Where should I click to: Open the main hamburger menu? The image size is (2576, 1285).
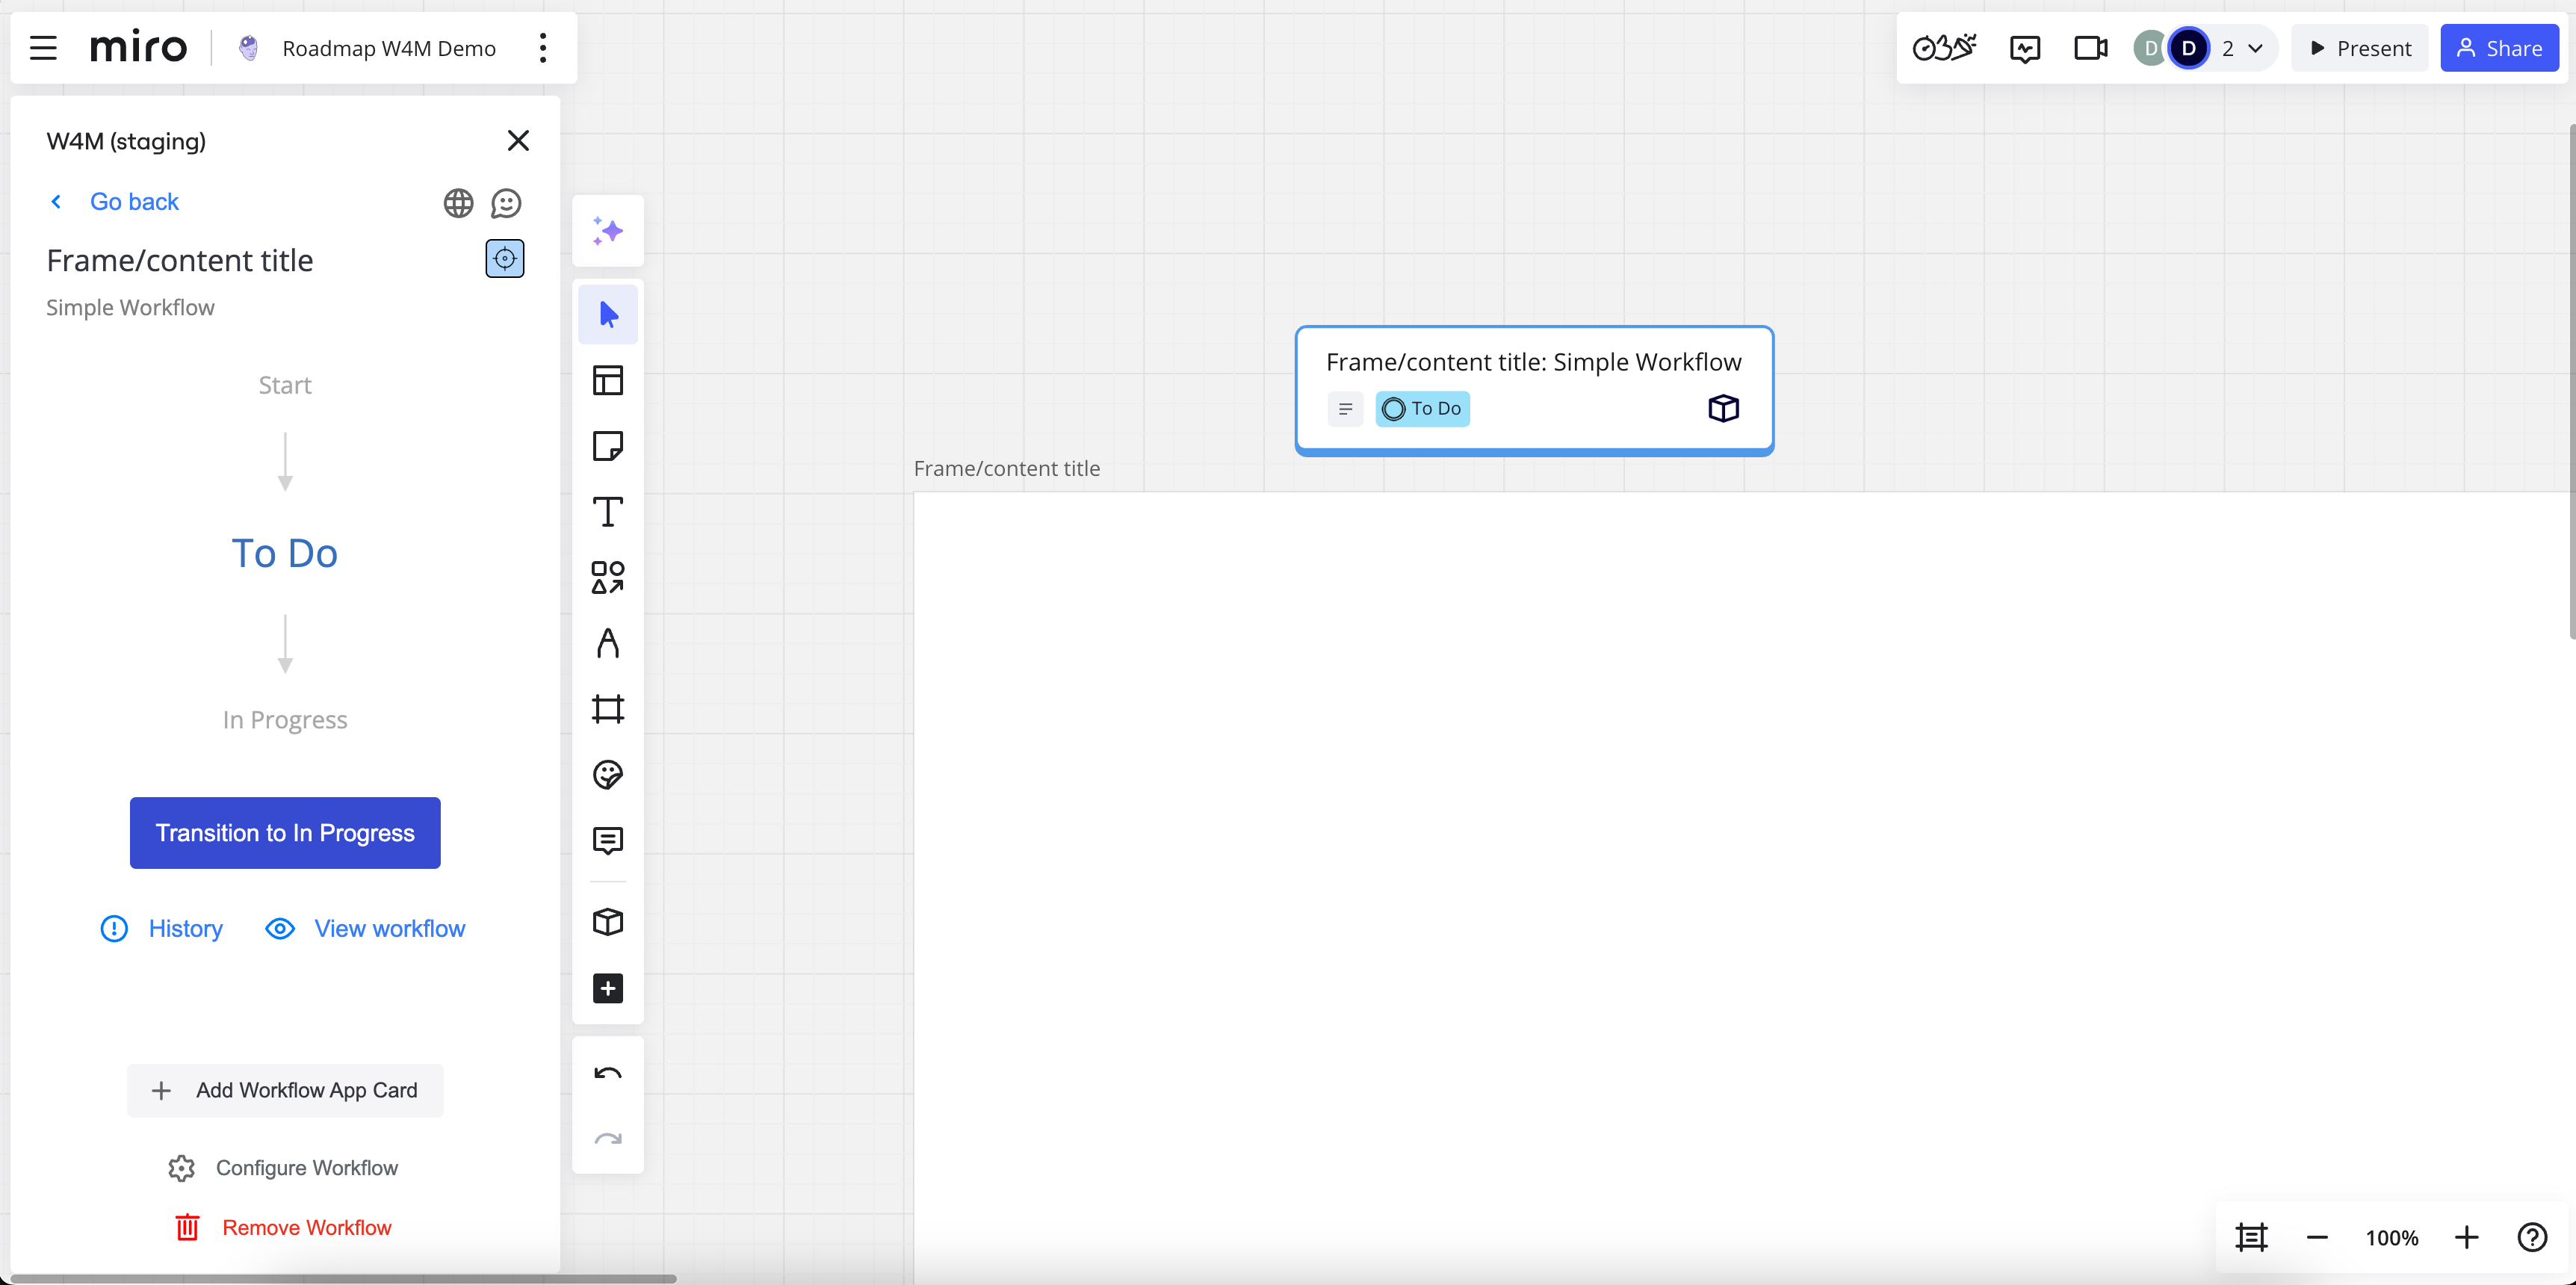(x=43, y=47)
